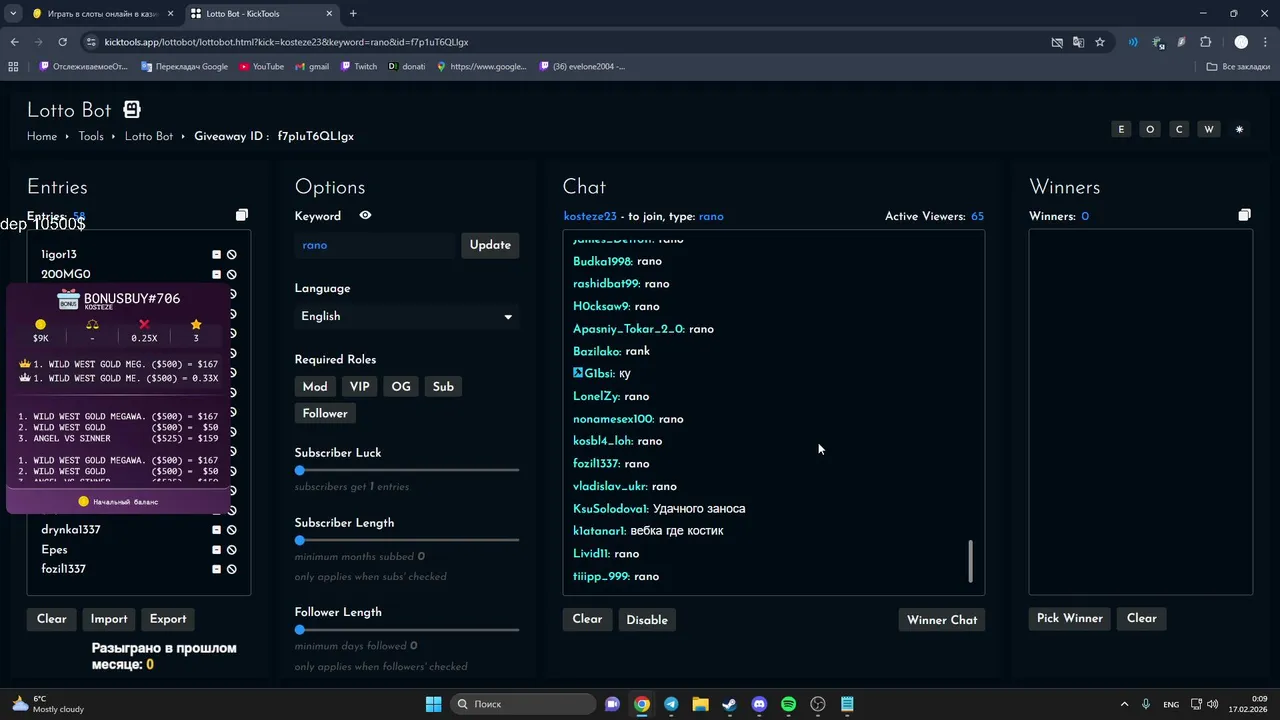1280x720 pixels.
Task: Open YouTube bookmark
Action: [x=261, y=67]
